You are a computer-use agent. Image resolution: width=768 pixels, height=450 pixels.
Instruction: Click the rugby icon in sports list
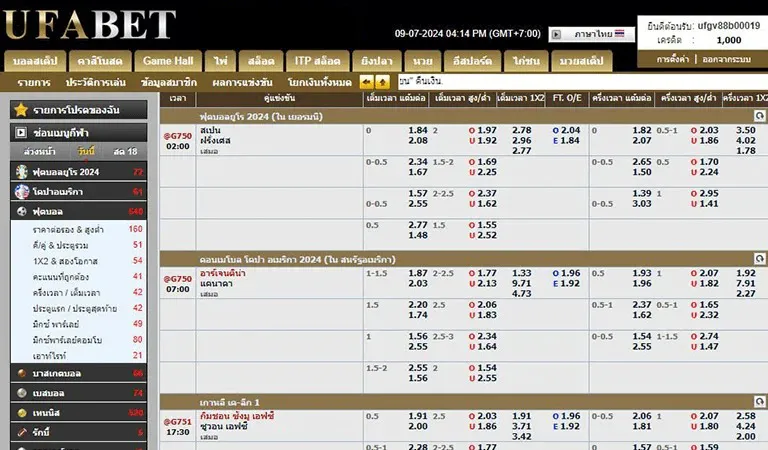21,432
